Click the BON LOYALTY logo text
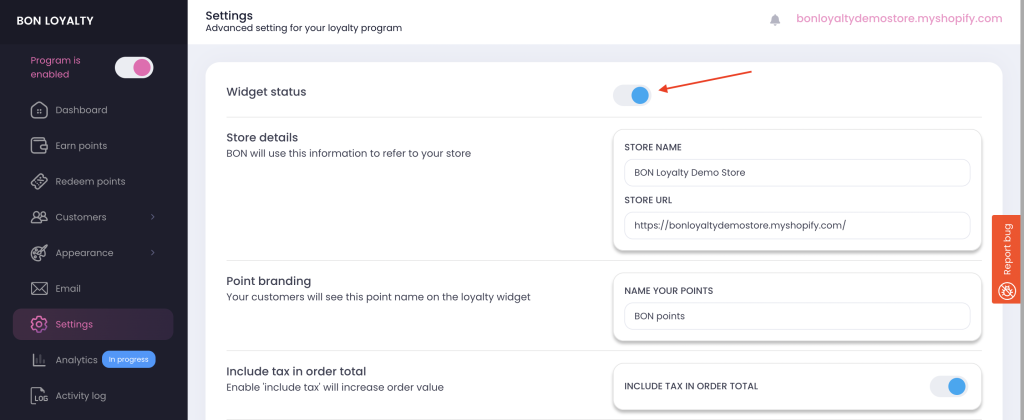 (55, 21)
